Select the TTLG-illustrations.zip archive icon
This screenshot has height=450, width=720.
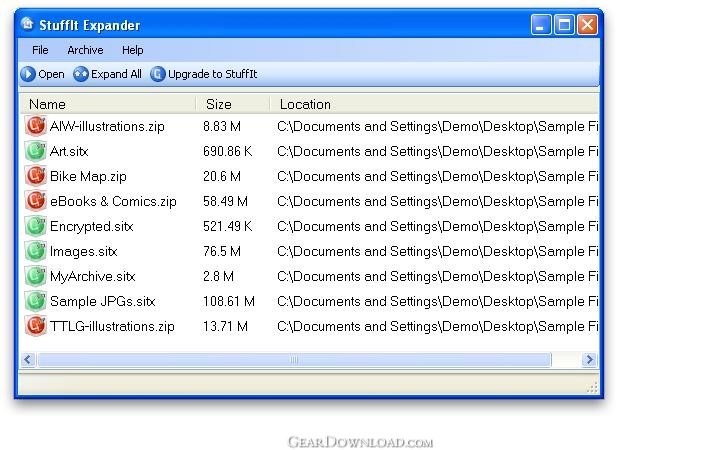[x=36, y=326]
